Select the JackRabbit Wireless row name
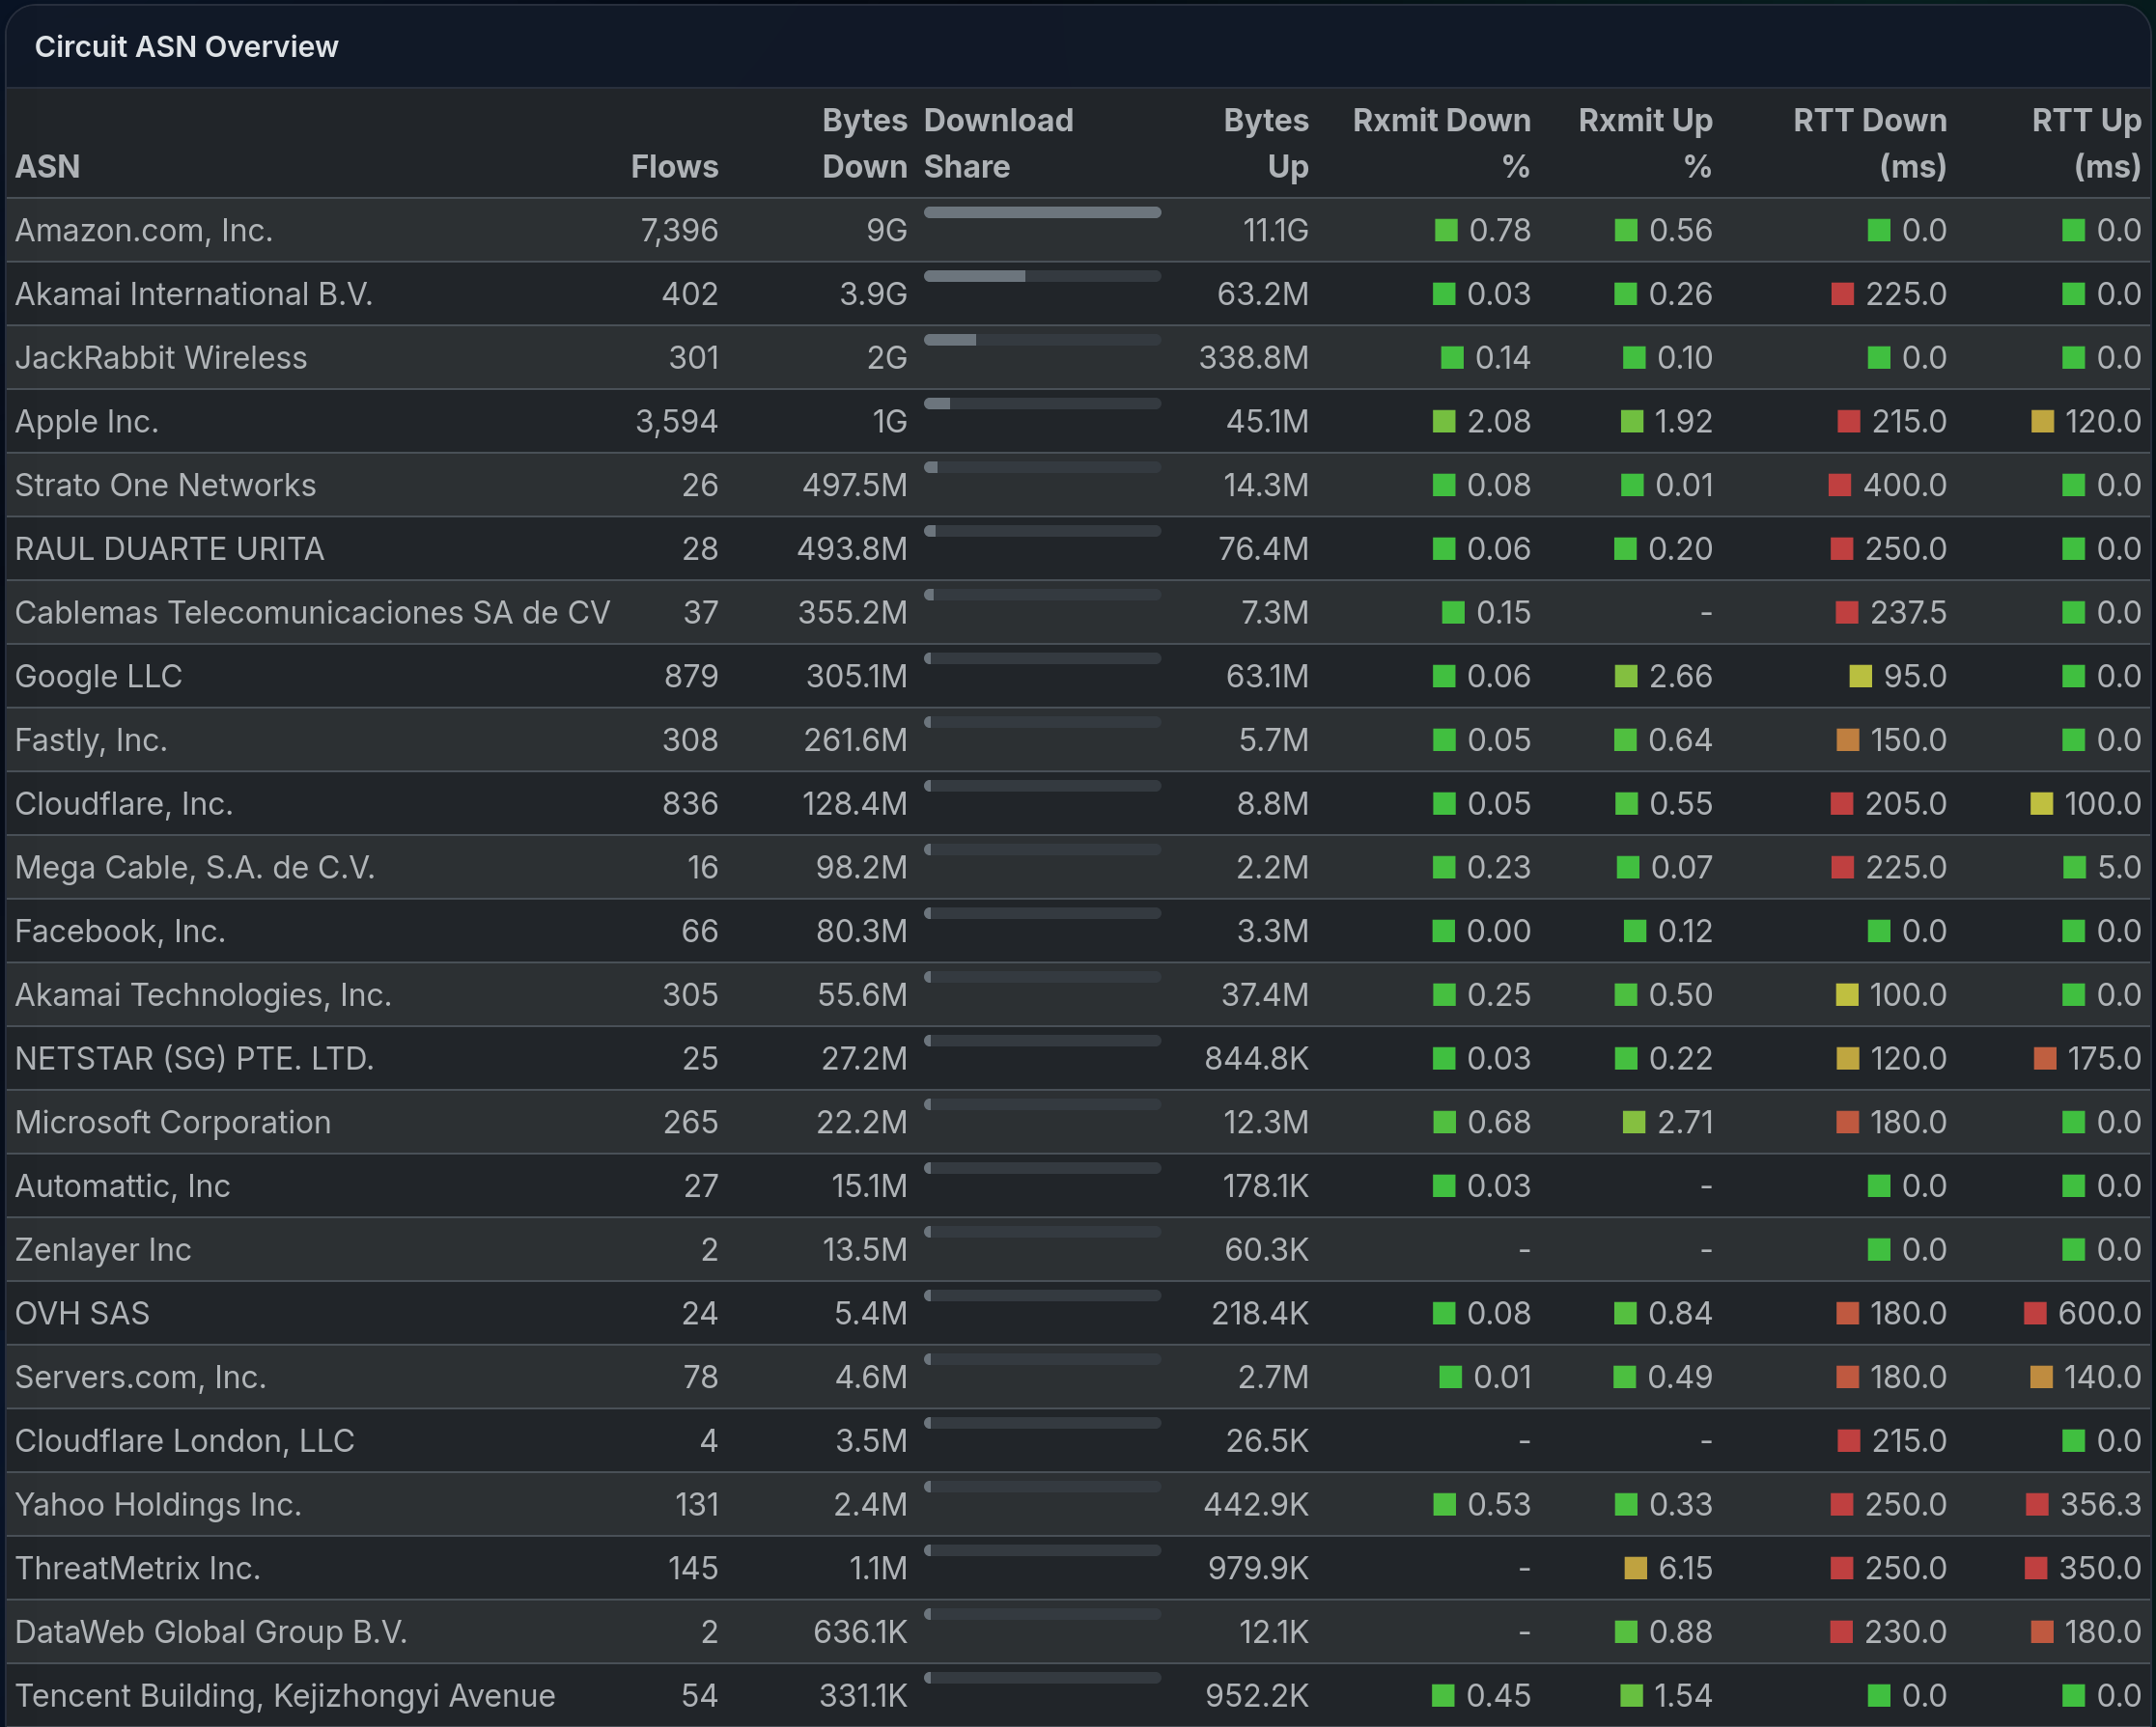The height and width of the screenshot is (1727, 2156). click(x=161, y=358)
